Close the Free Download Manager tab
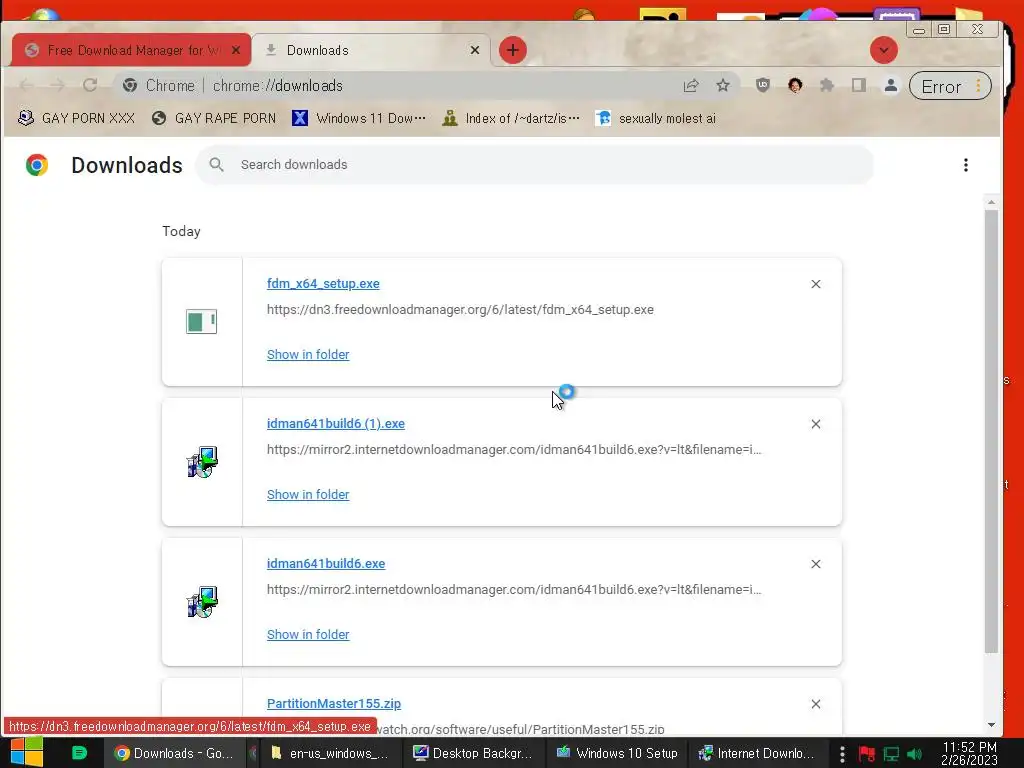Viewport: 1024px width, 768px height. pos(236,50)
